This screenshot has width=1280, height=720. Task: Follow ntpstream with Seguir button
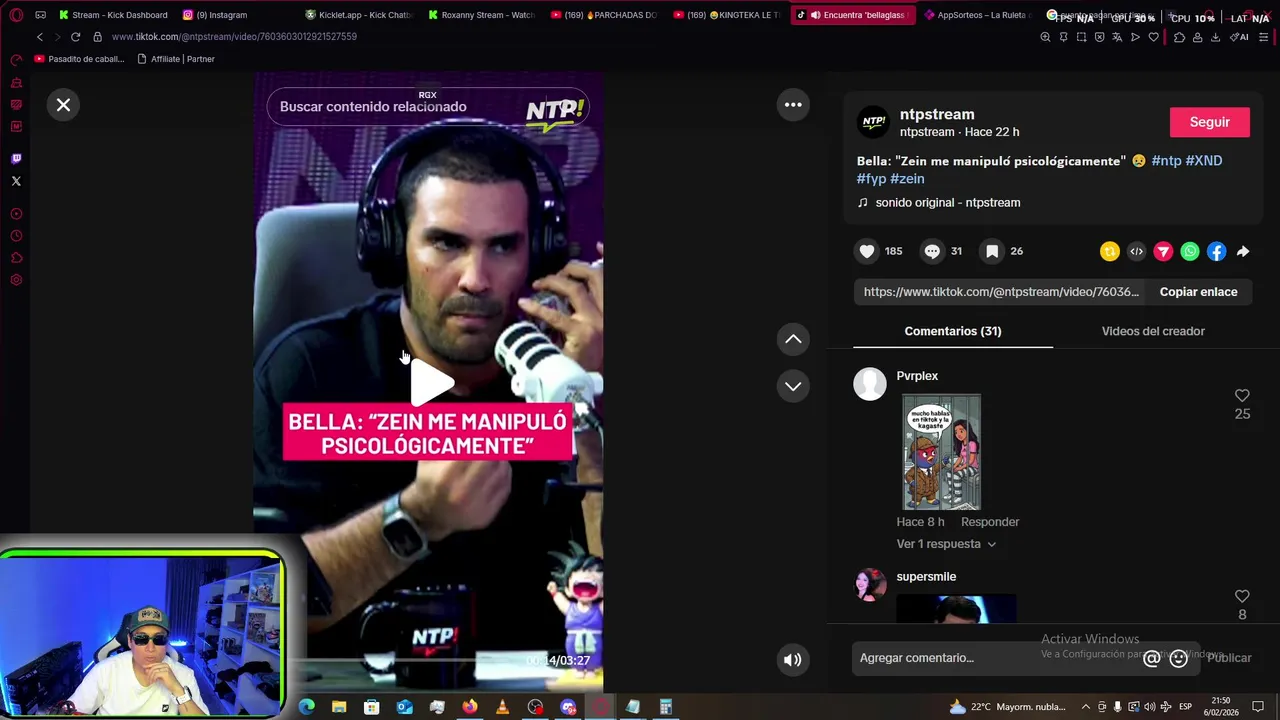[x=1210, y=122]
